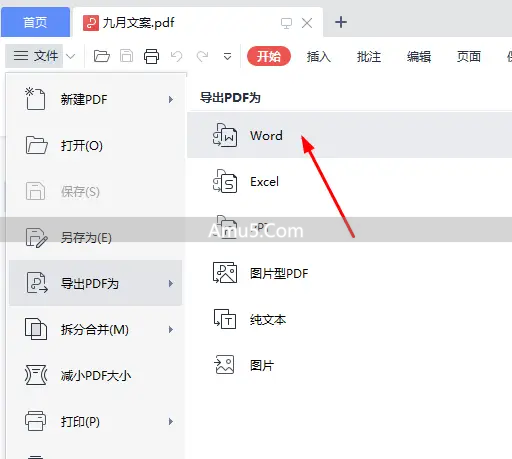Click the 拆分合并 overlapping pages icon

coord(36,329)
